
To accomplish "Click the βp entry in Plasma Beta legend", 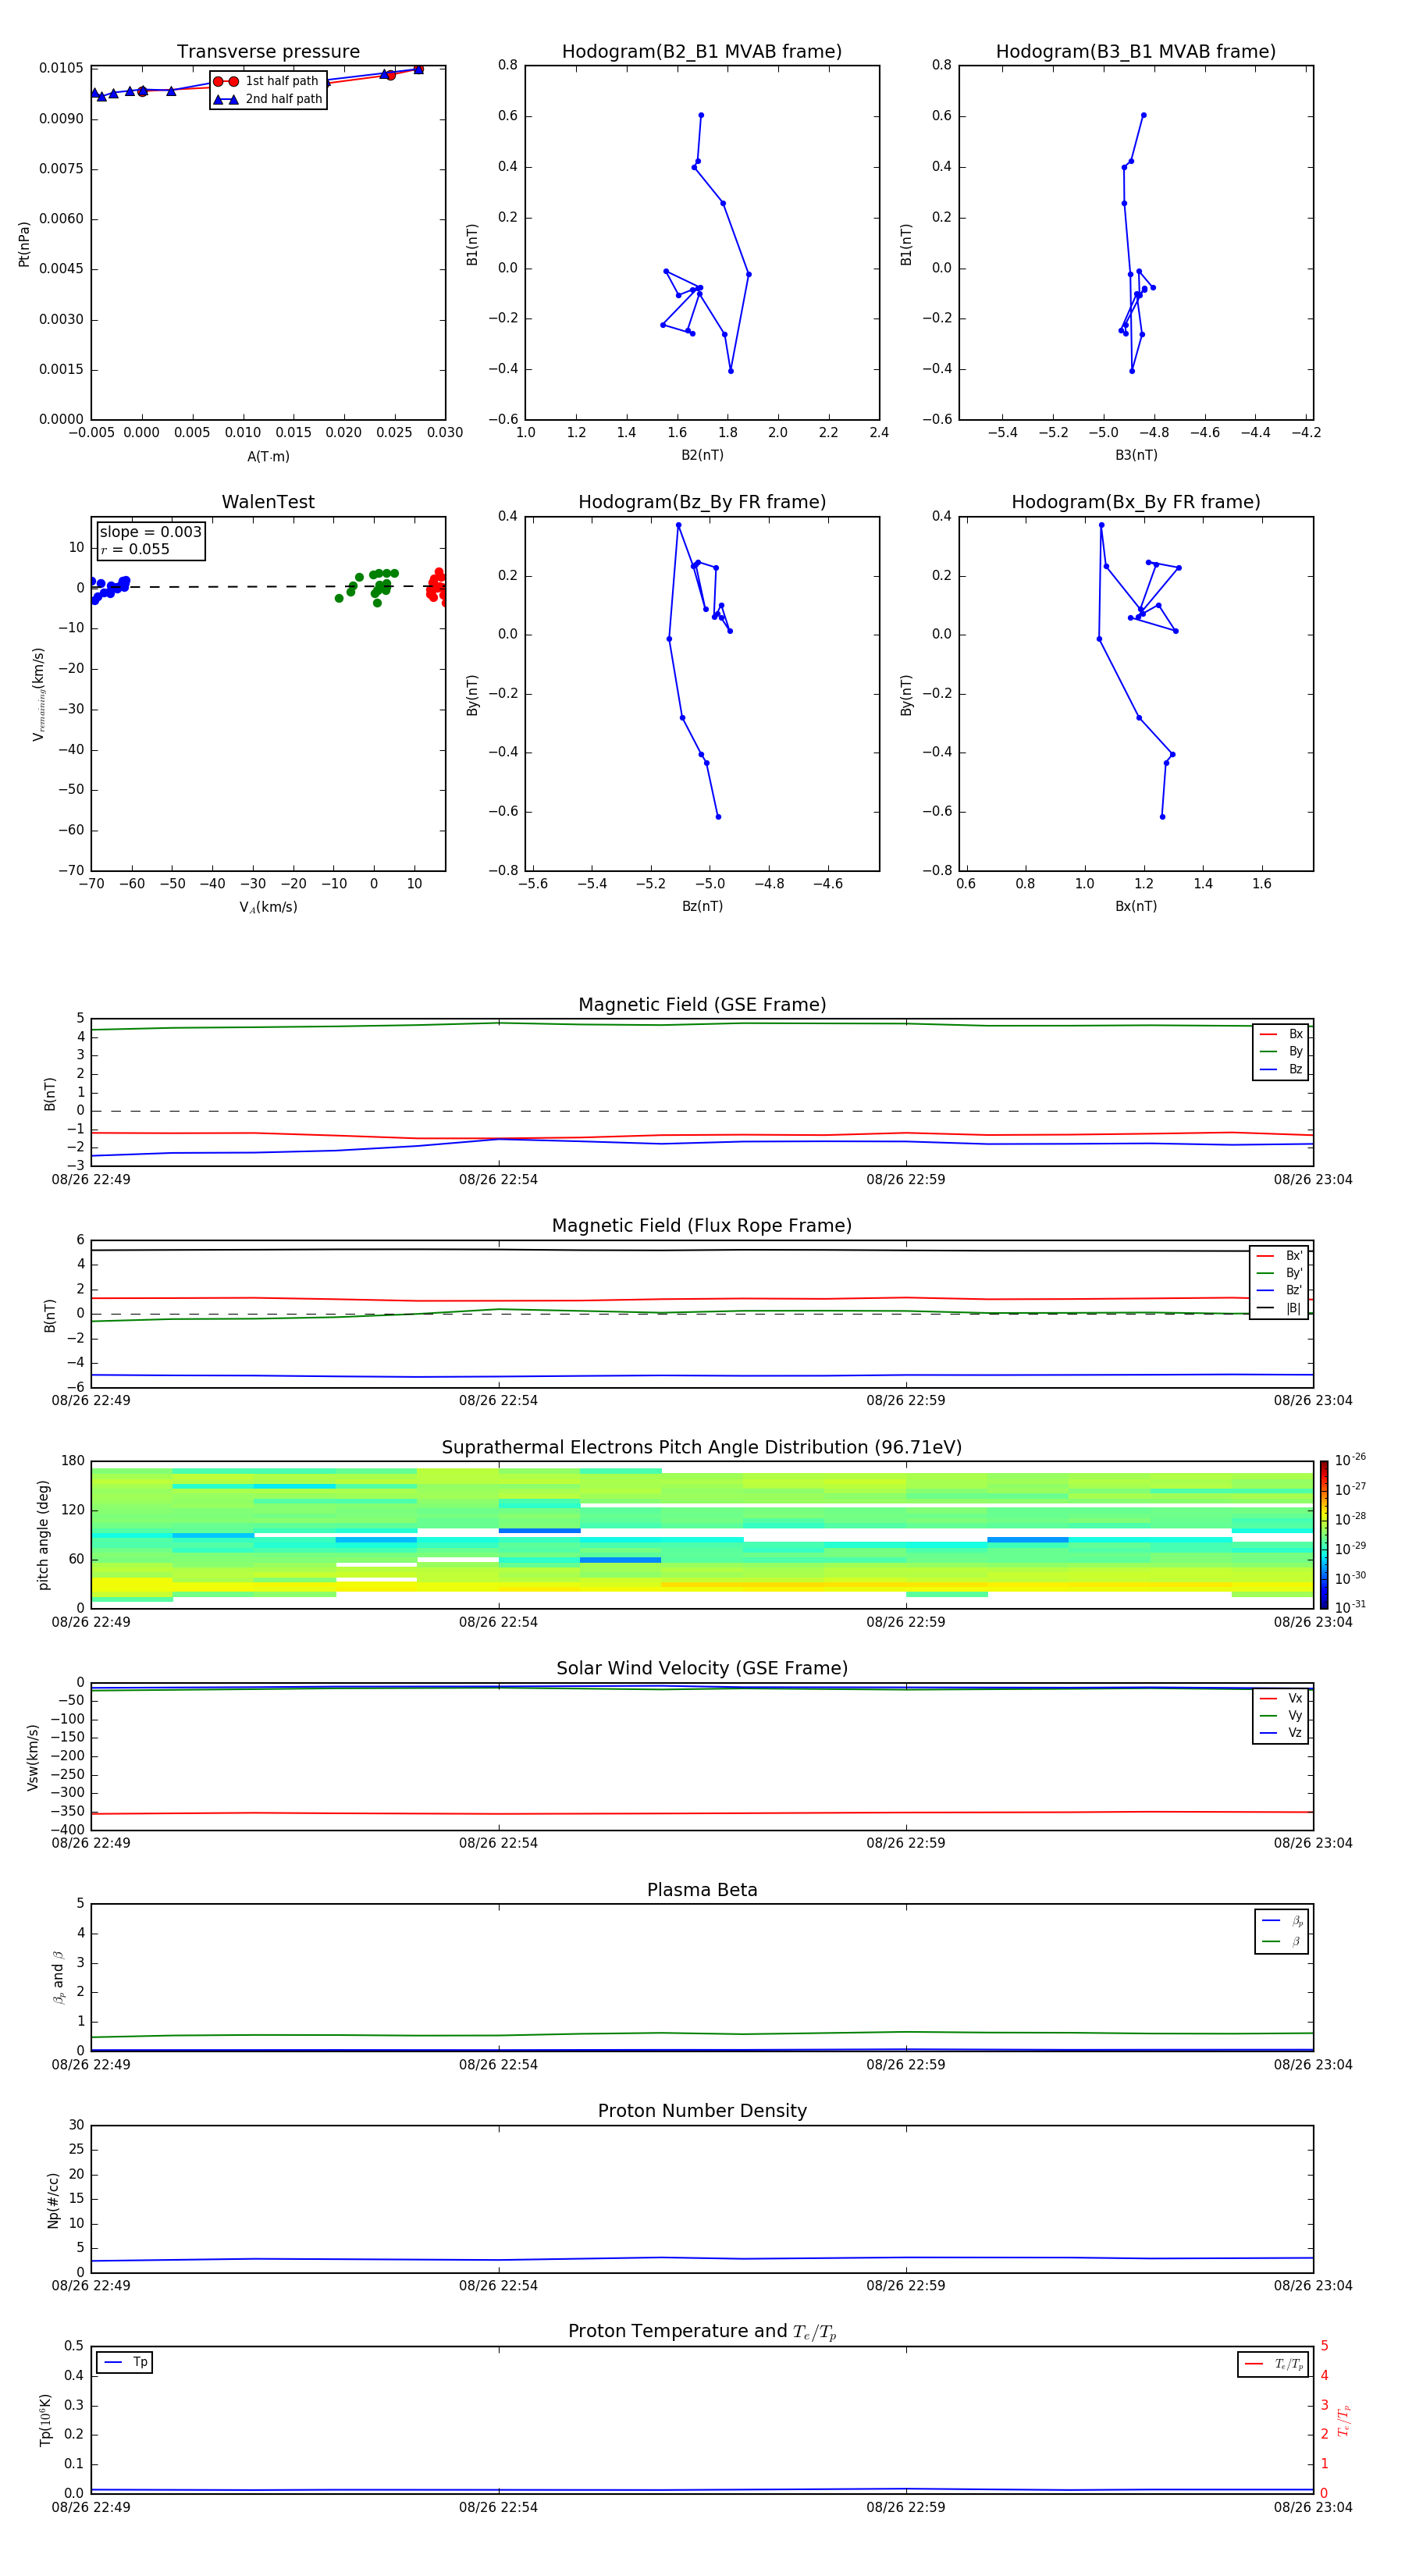I will coord(1282,1921).
